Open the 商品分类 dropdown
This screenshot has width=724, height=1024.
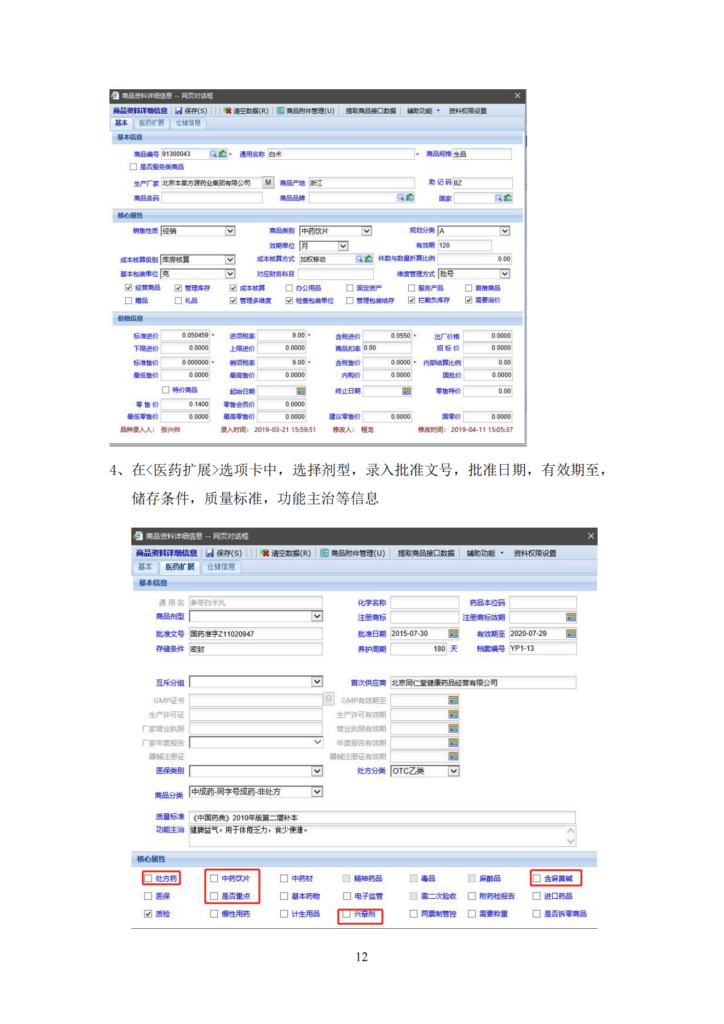point(317,792)
